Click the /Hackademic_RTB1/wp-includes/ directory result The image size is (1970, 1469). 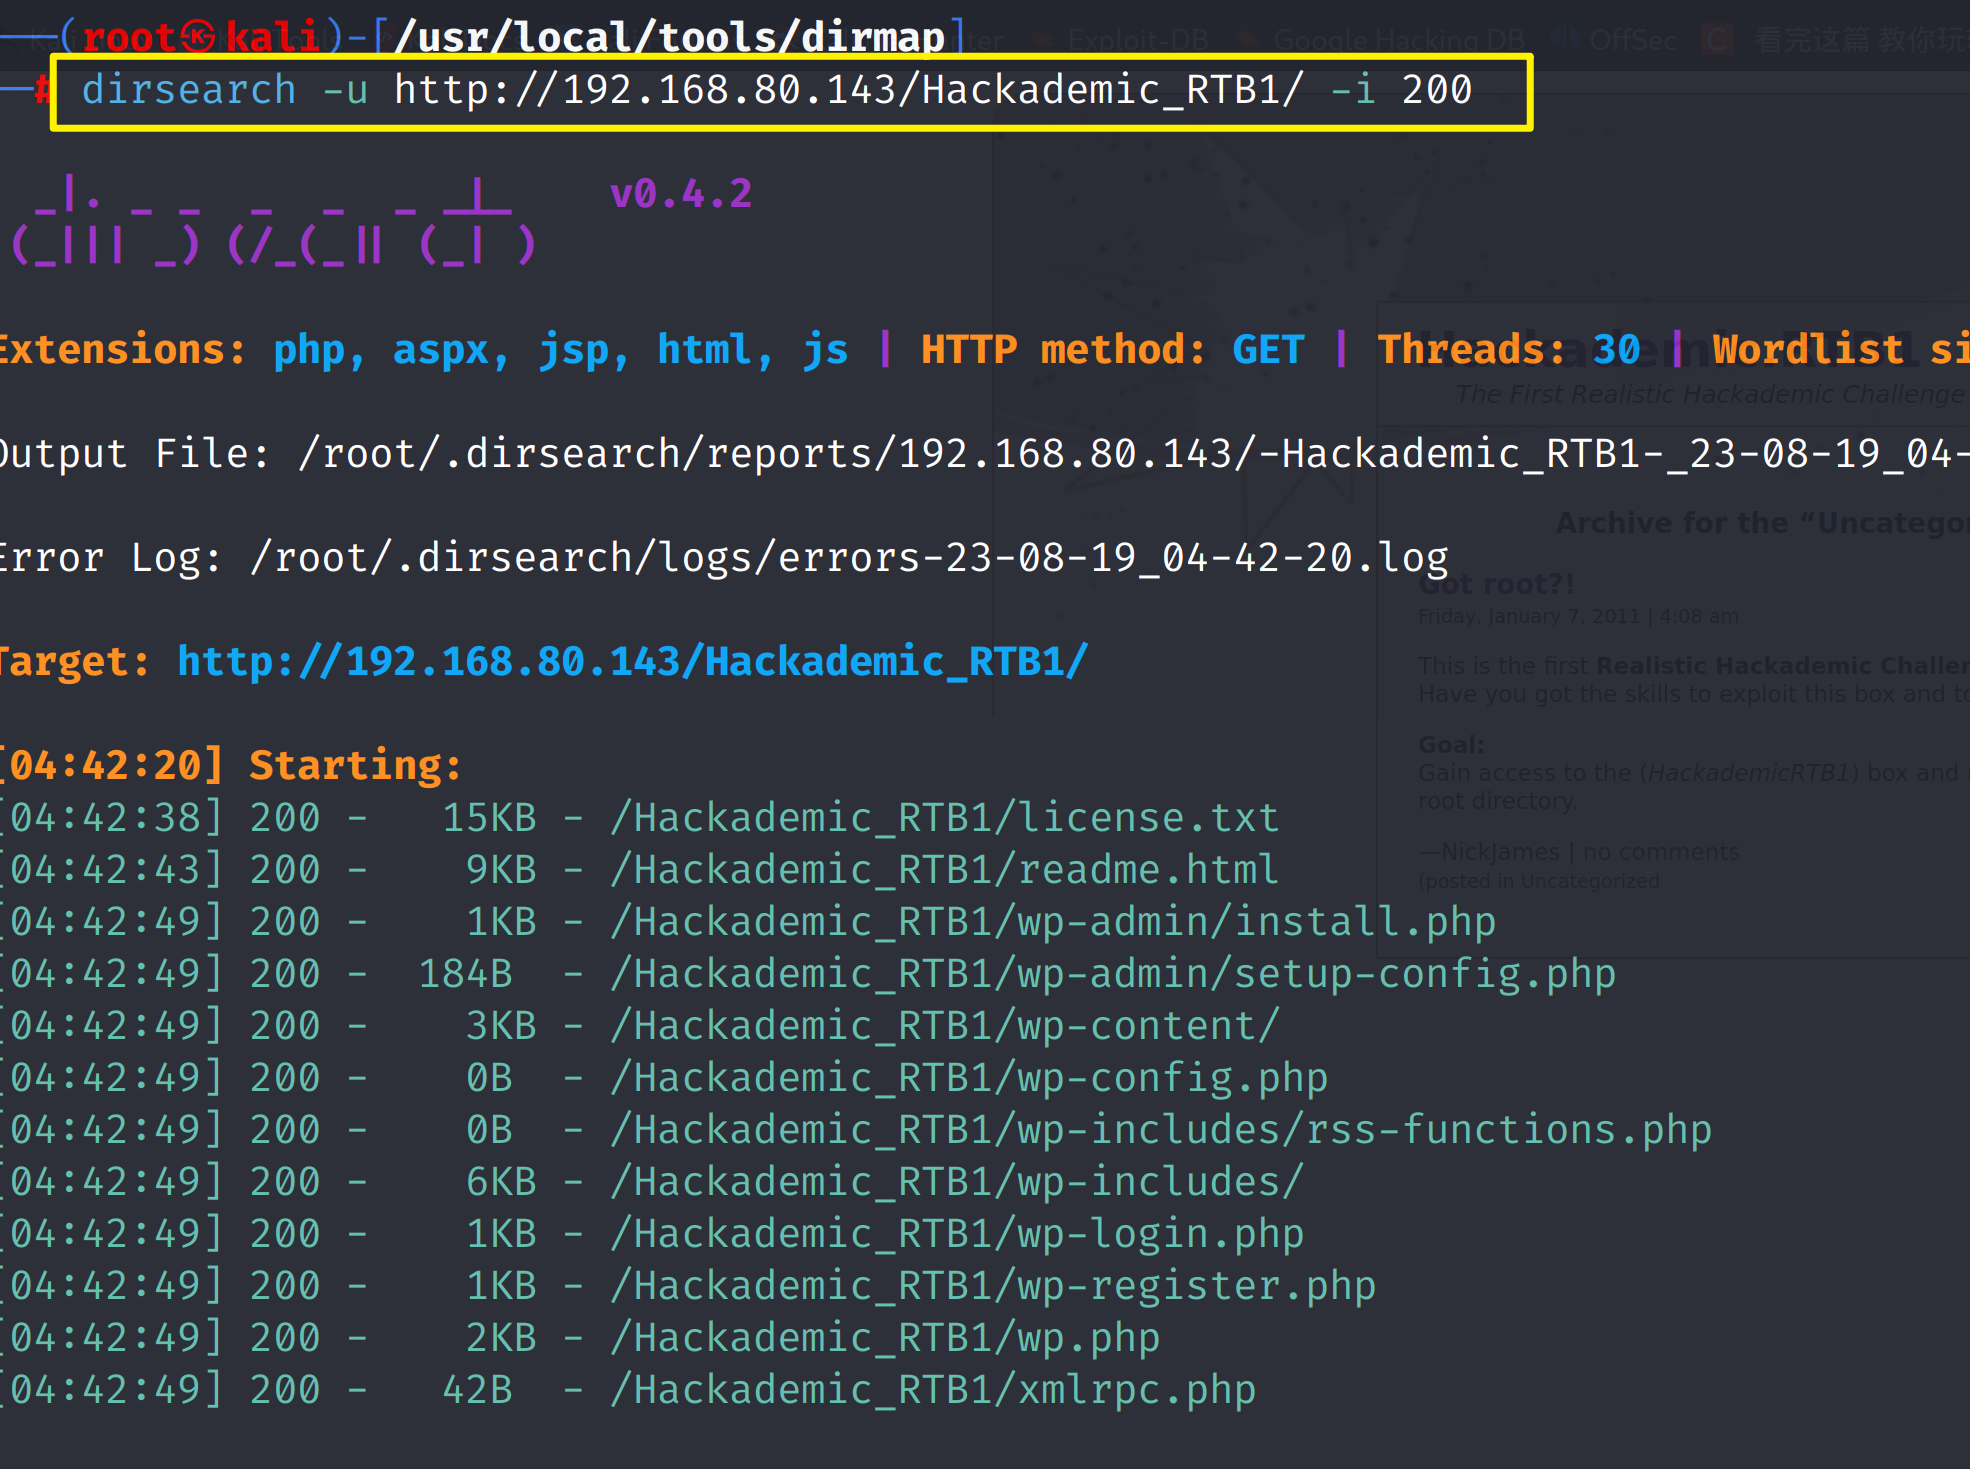click(957, 1182)
